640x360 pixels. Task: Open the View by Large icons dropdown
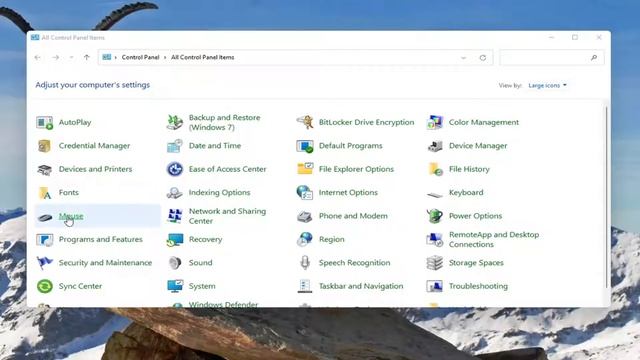(547, 85)
